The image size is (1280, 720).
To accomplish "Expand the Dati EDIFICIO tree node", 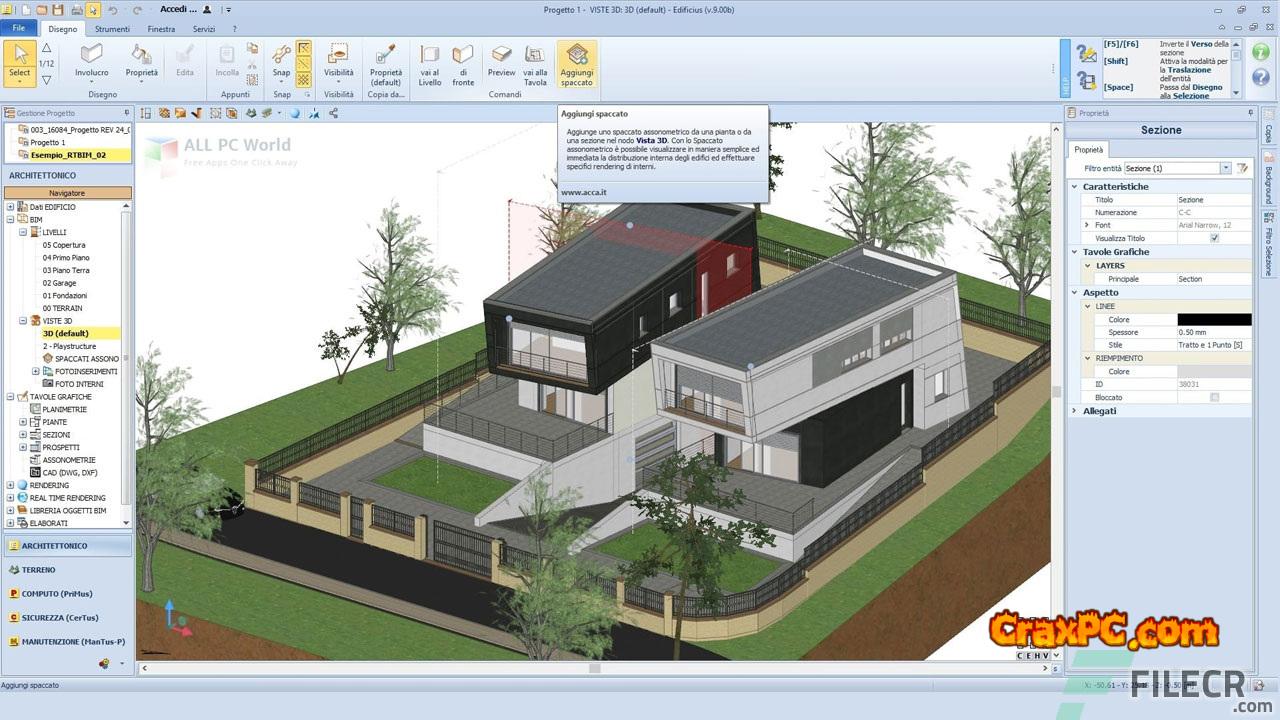I will 10,207.
